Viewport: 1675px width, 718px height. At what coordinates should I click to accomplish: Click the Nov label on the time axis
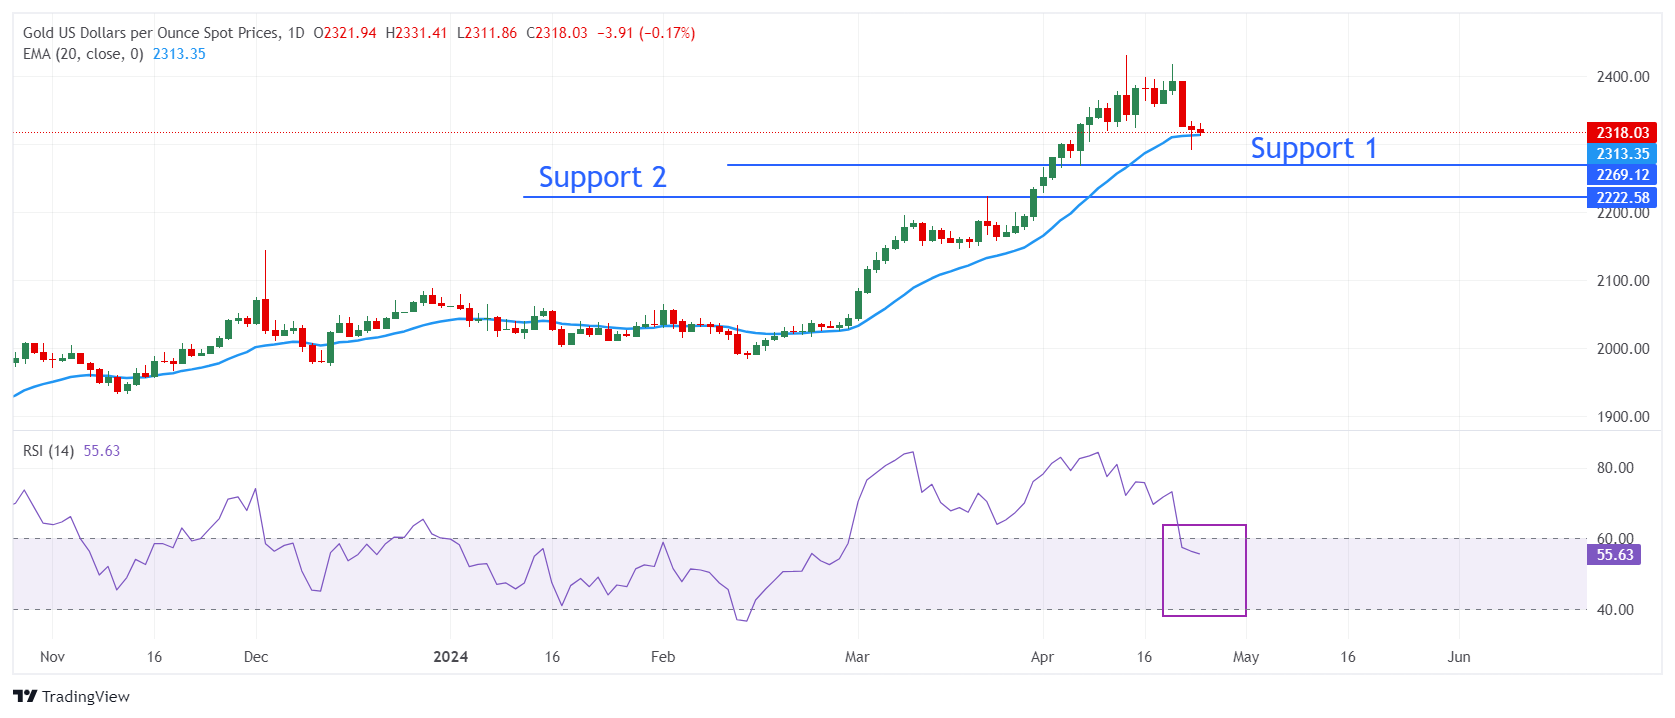(52, 657)
